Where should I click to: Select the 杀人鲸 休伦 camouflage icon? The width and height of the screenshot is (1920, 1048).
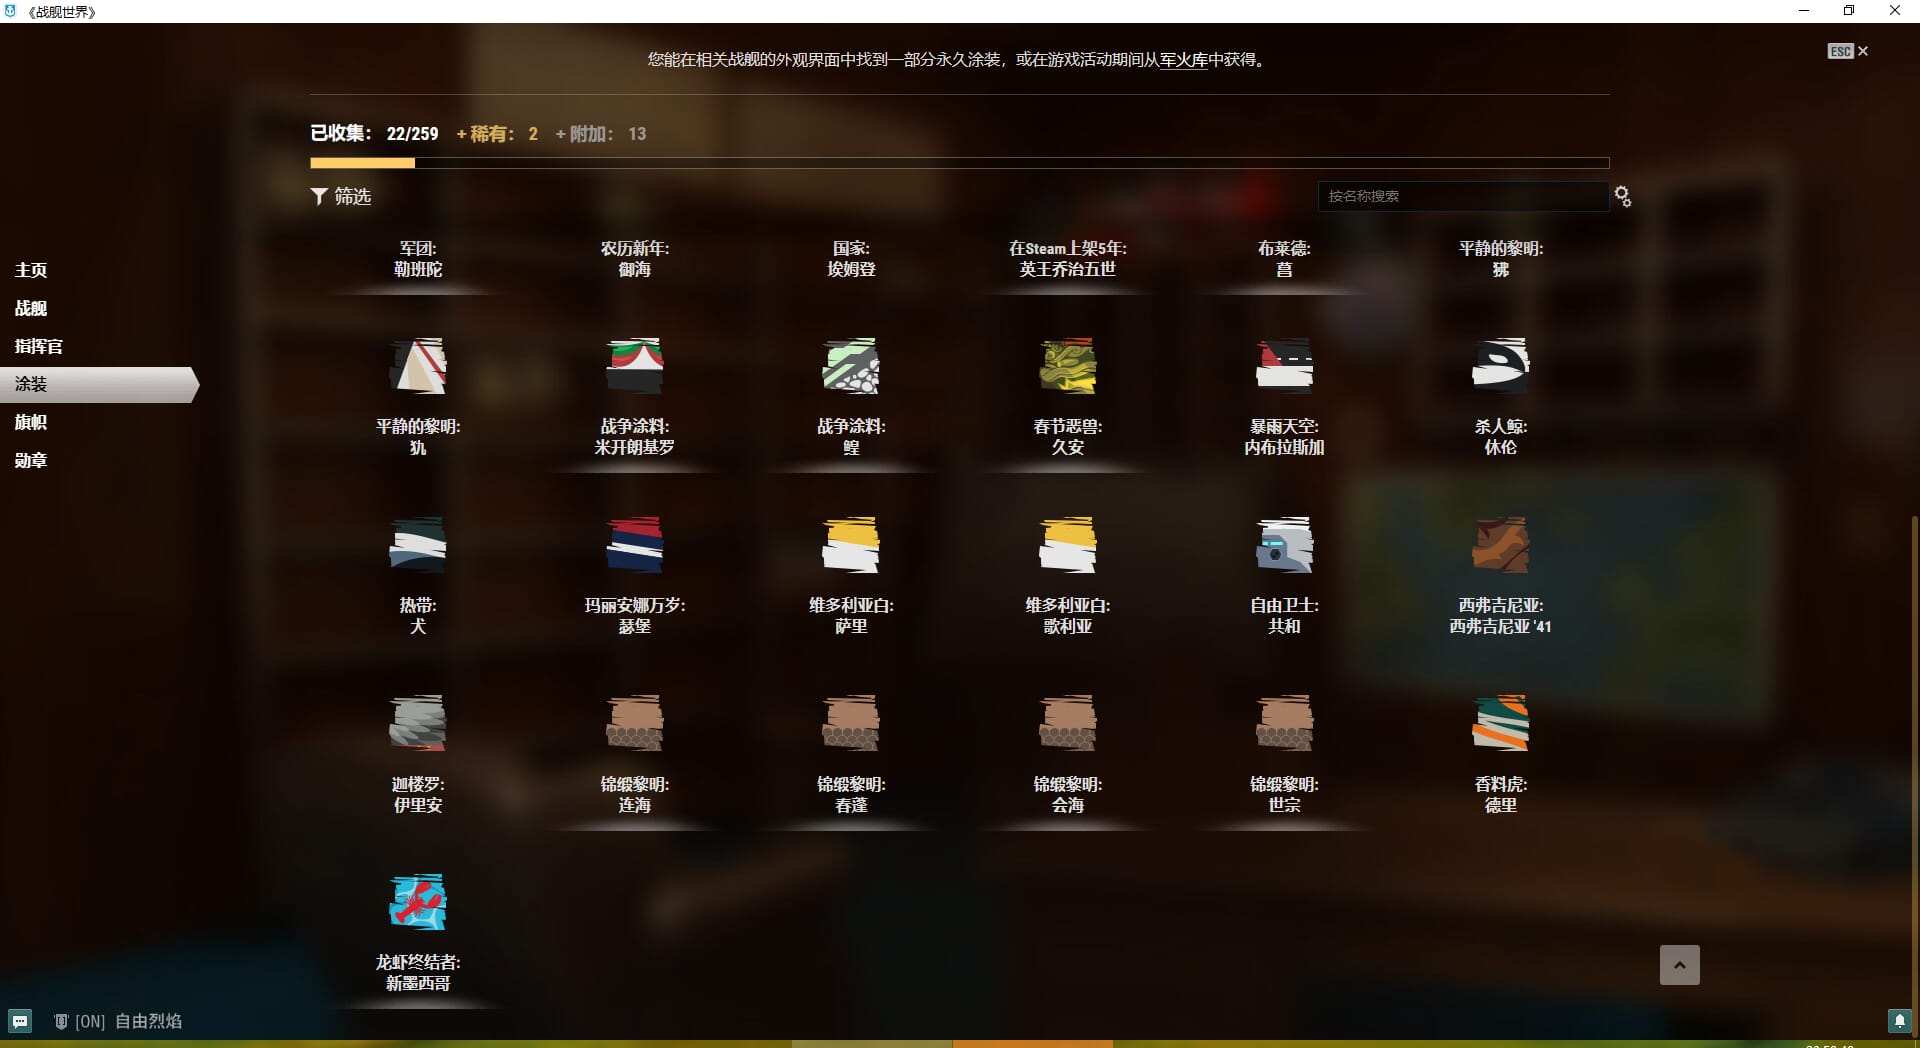1500,366
